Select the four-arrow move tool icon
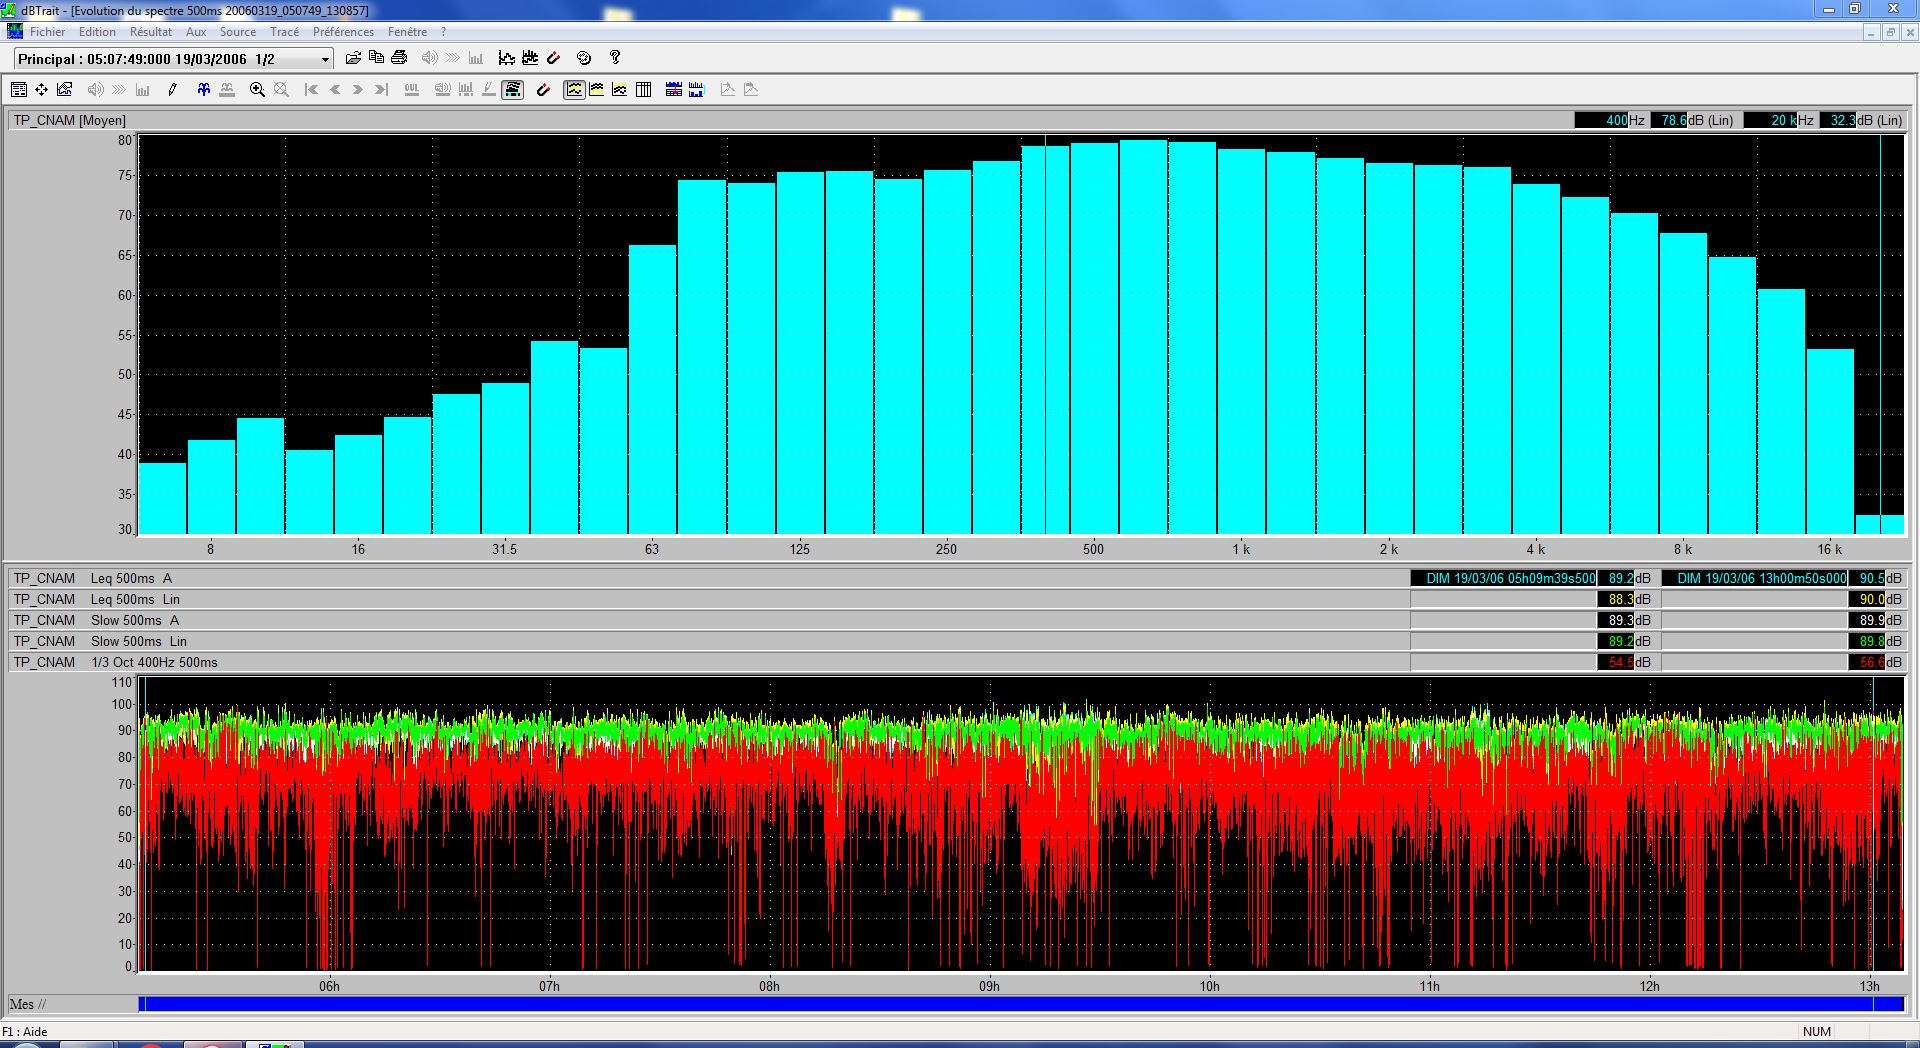The image size is (1920, 1048). 41,90
